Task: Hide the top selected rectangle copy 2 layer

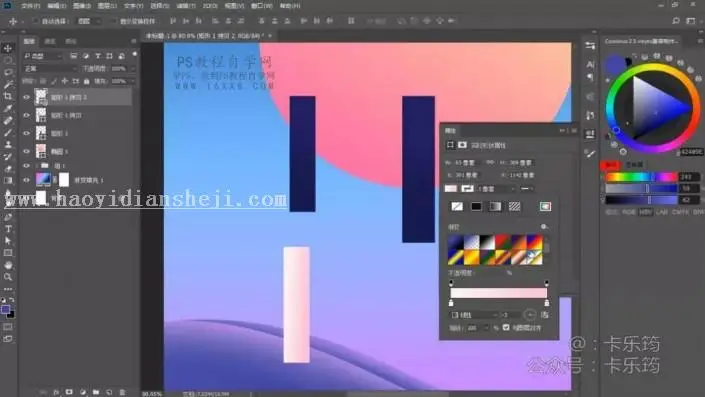Action: 27,97
